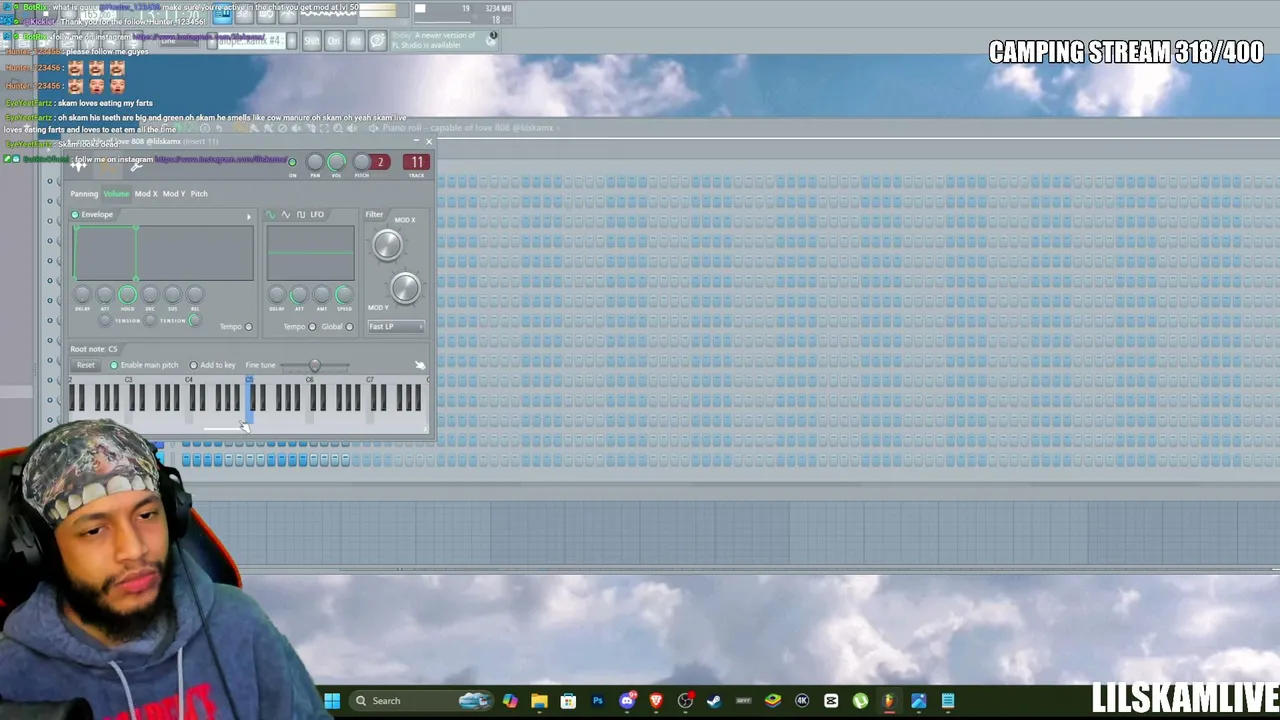Select the square pulse LFO wave shape
This screenshot has height=720, width=1280.
point(301,215)
